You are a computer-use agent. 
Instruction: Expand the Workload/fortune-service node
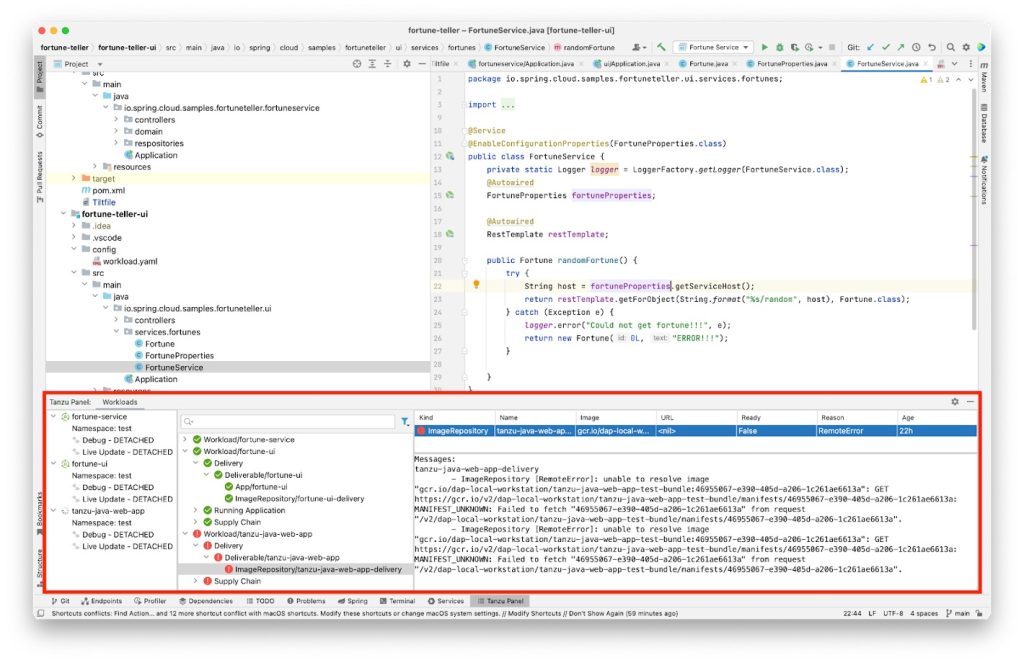coord(186,440)
